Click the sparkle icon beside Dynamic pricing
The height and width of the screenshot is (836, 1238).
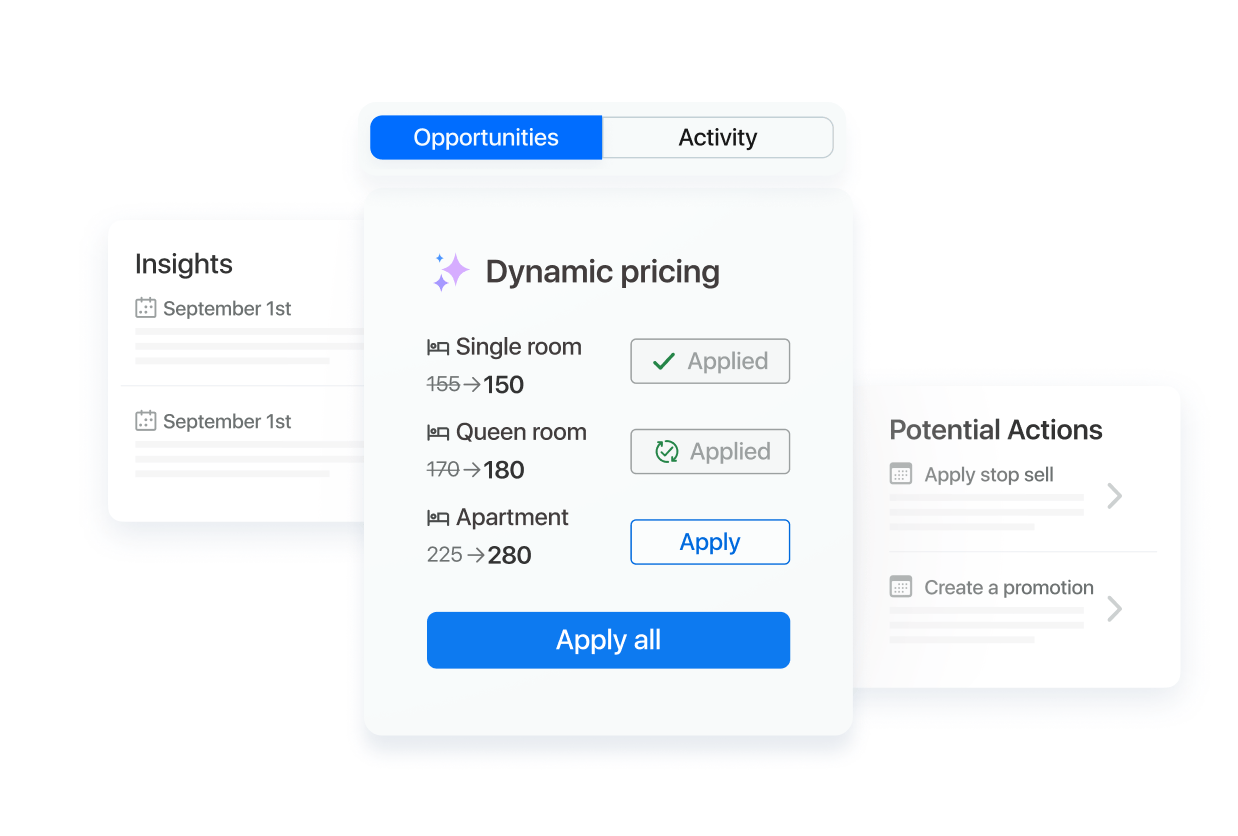[x=450, y=272]
